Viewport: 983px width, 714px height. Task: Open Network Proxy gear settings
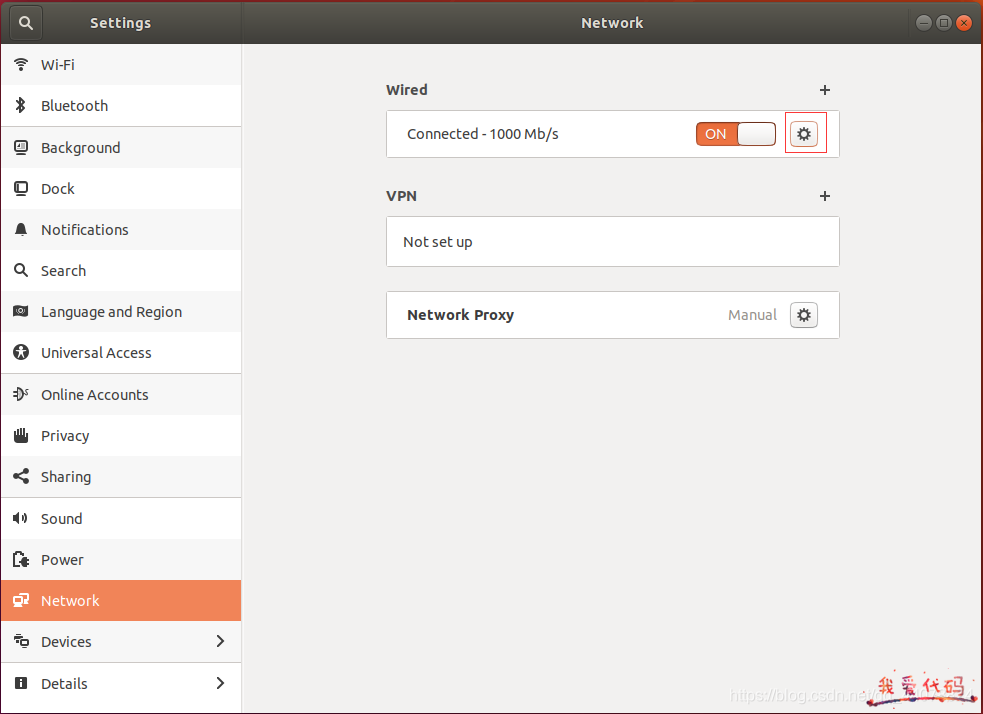tap(804, 315)
